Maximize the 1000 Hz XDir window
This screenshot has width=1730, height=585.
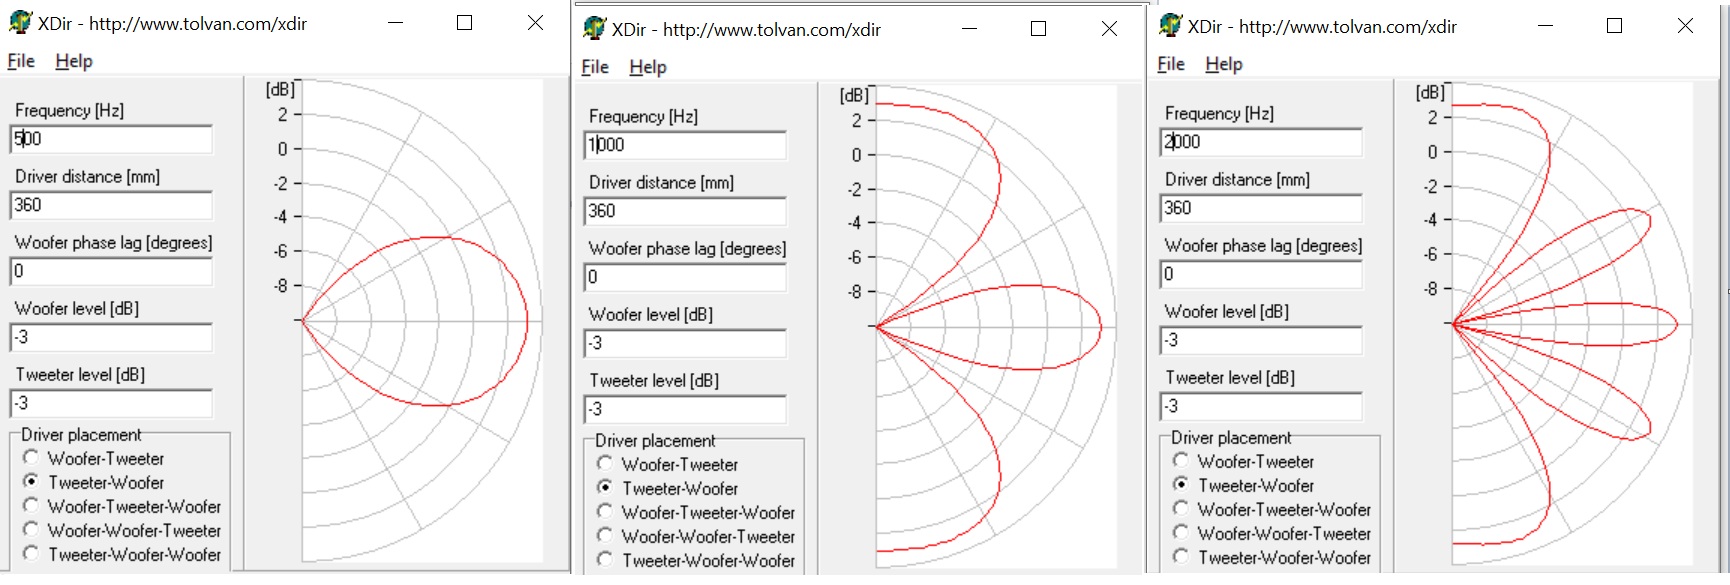1038,28
